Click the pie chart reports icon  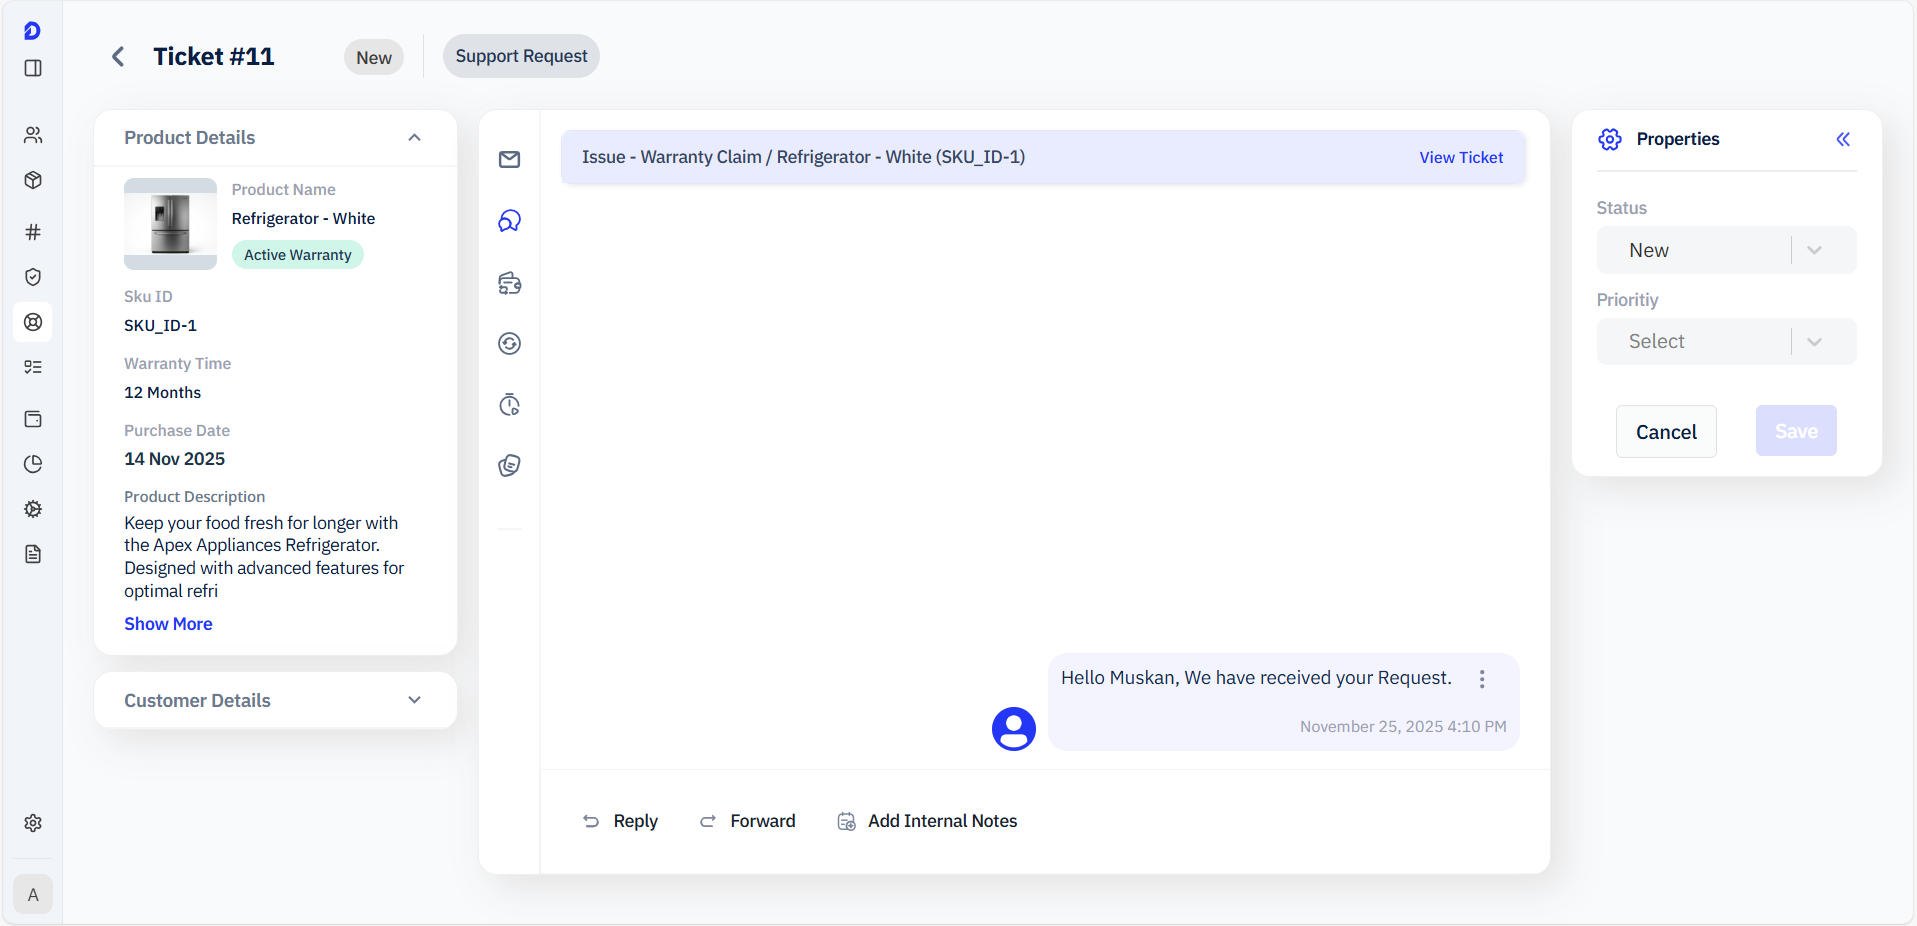33,464
